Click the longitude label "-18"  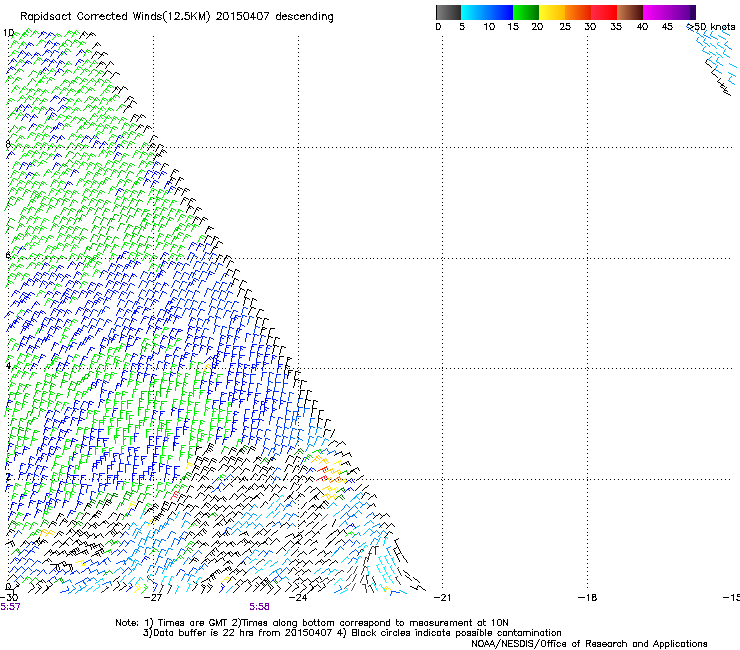(x=587, y=597)
